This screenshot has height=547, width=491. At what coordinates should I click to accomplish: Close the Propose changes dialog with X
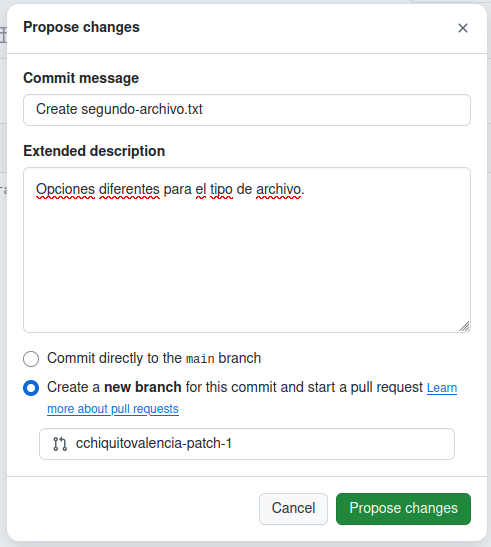point(463,28)
